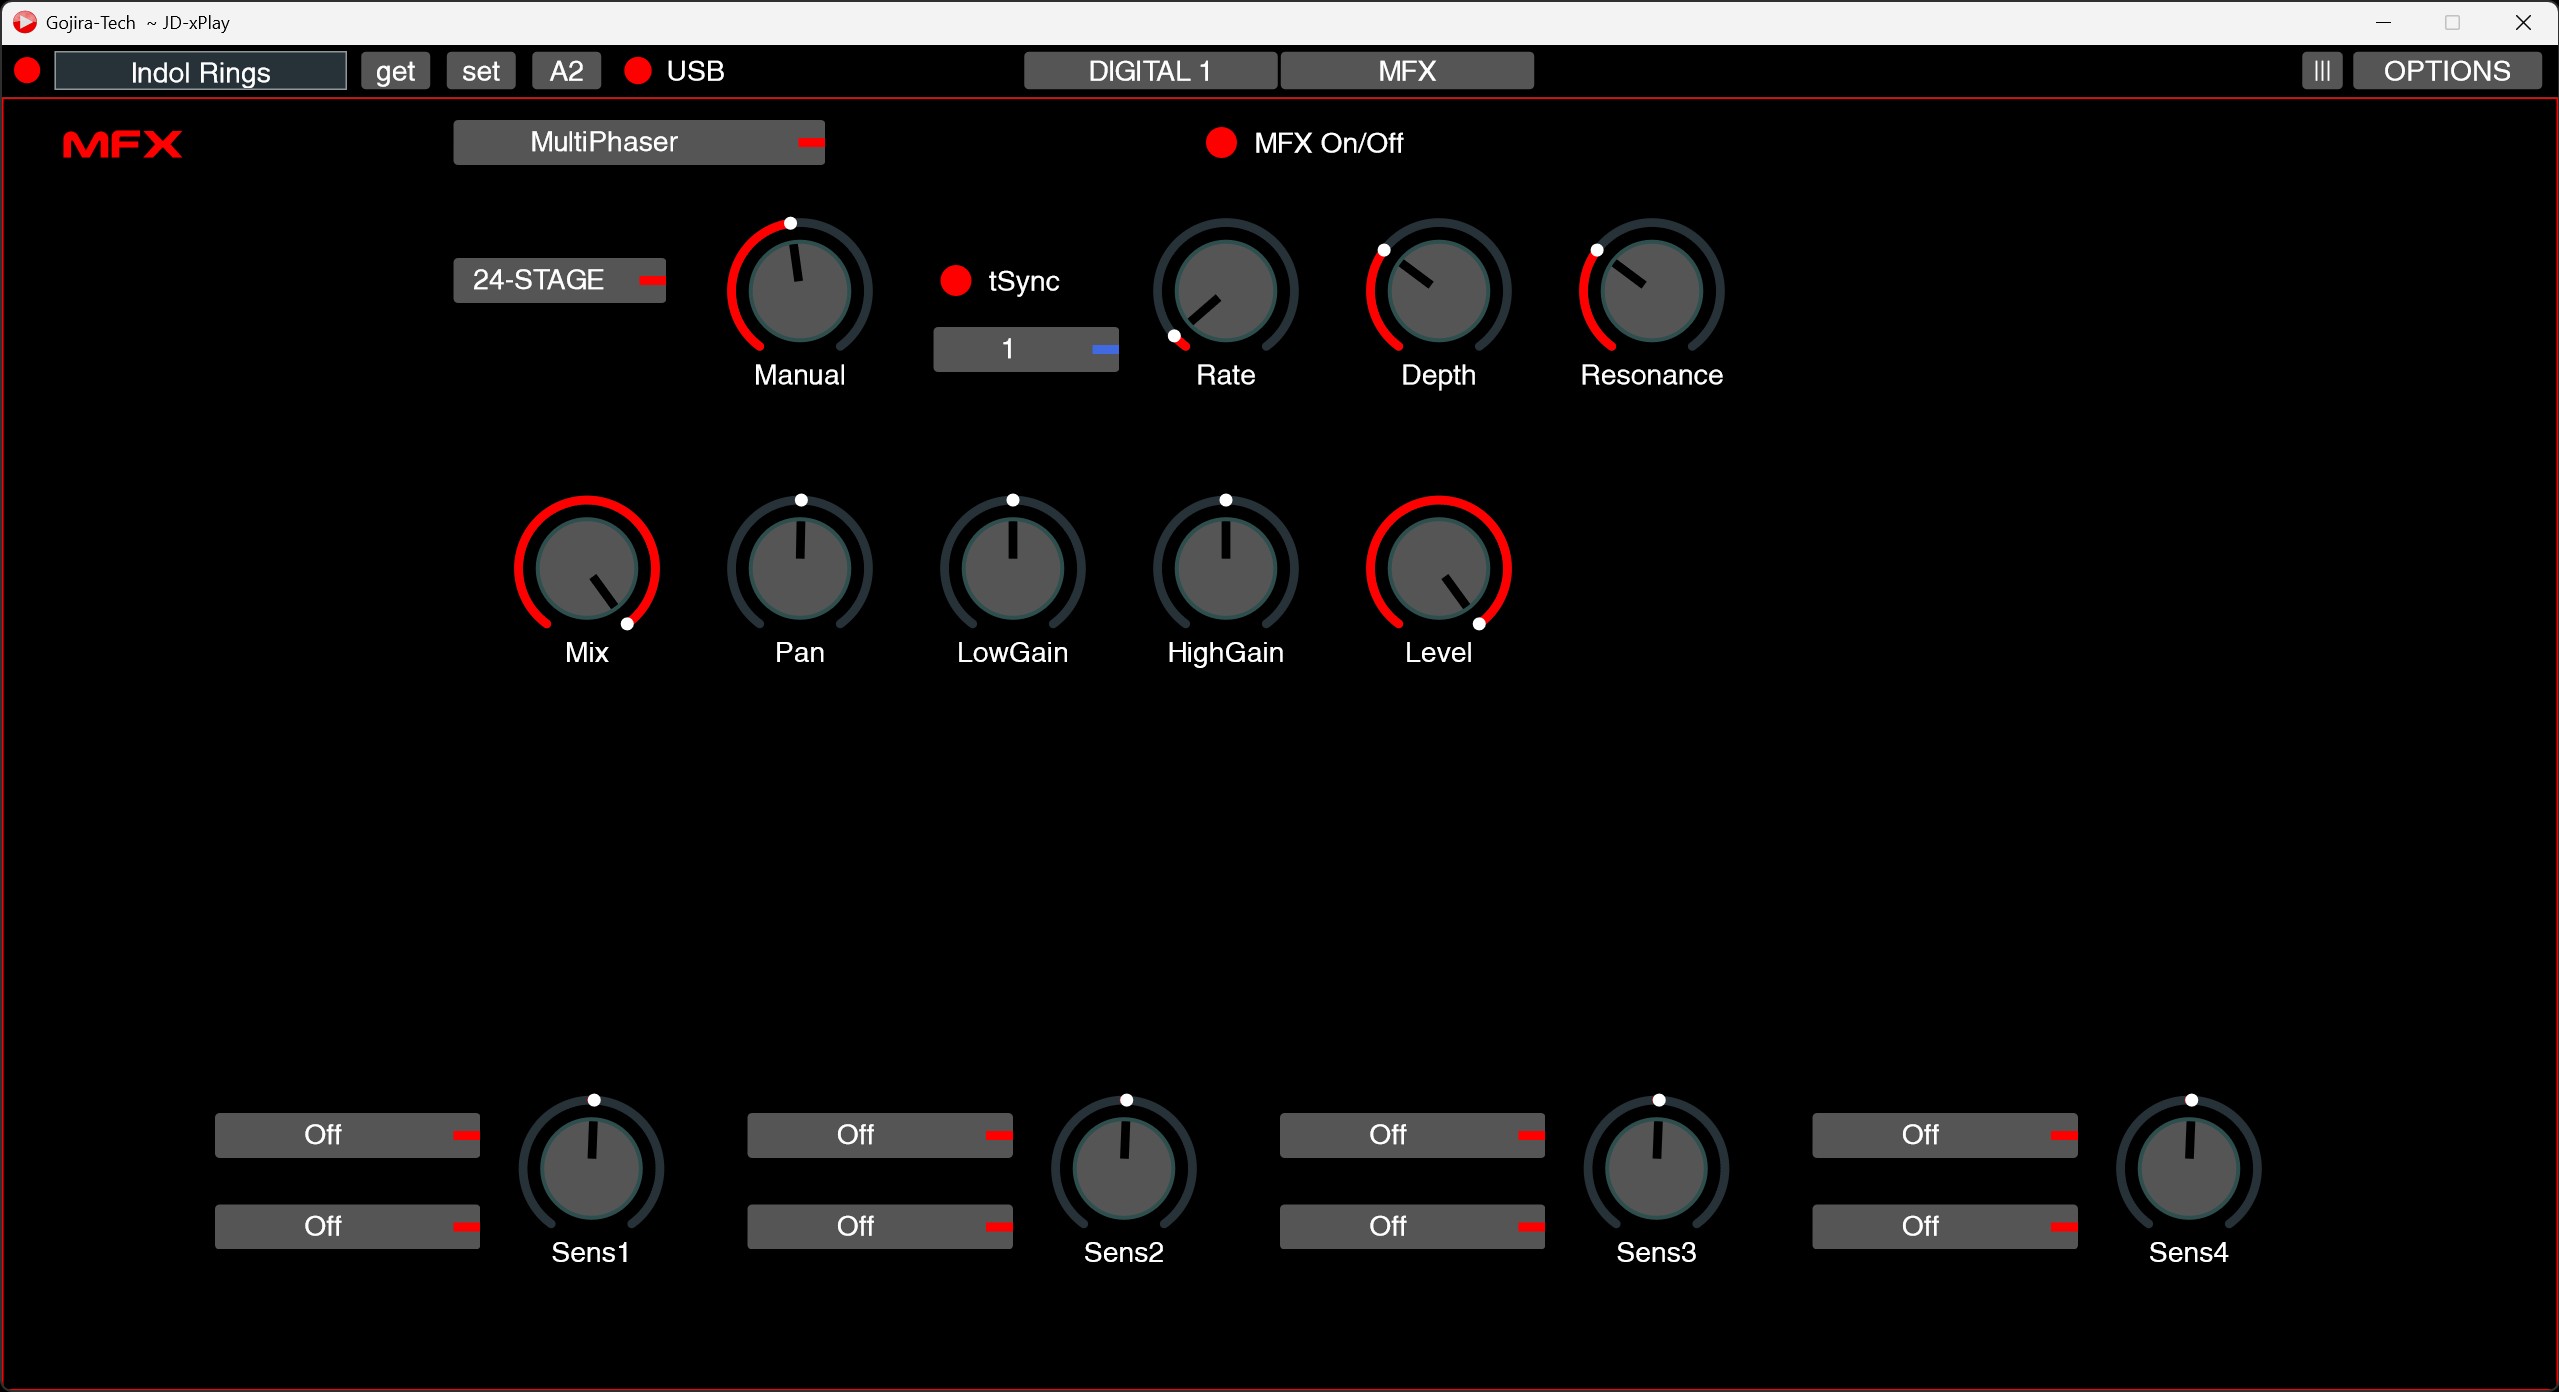Screen dimensions: 2559x1392
Task: Toggle the USB connection indicator
Action: point(638,71)
